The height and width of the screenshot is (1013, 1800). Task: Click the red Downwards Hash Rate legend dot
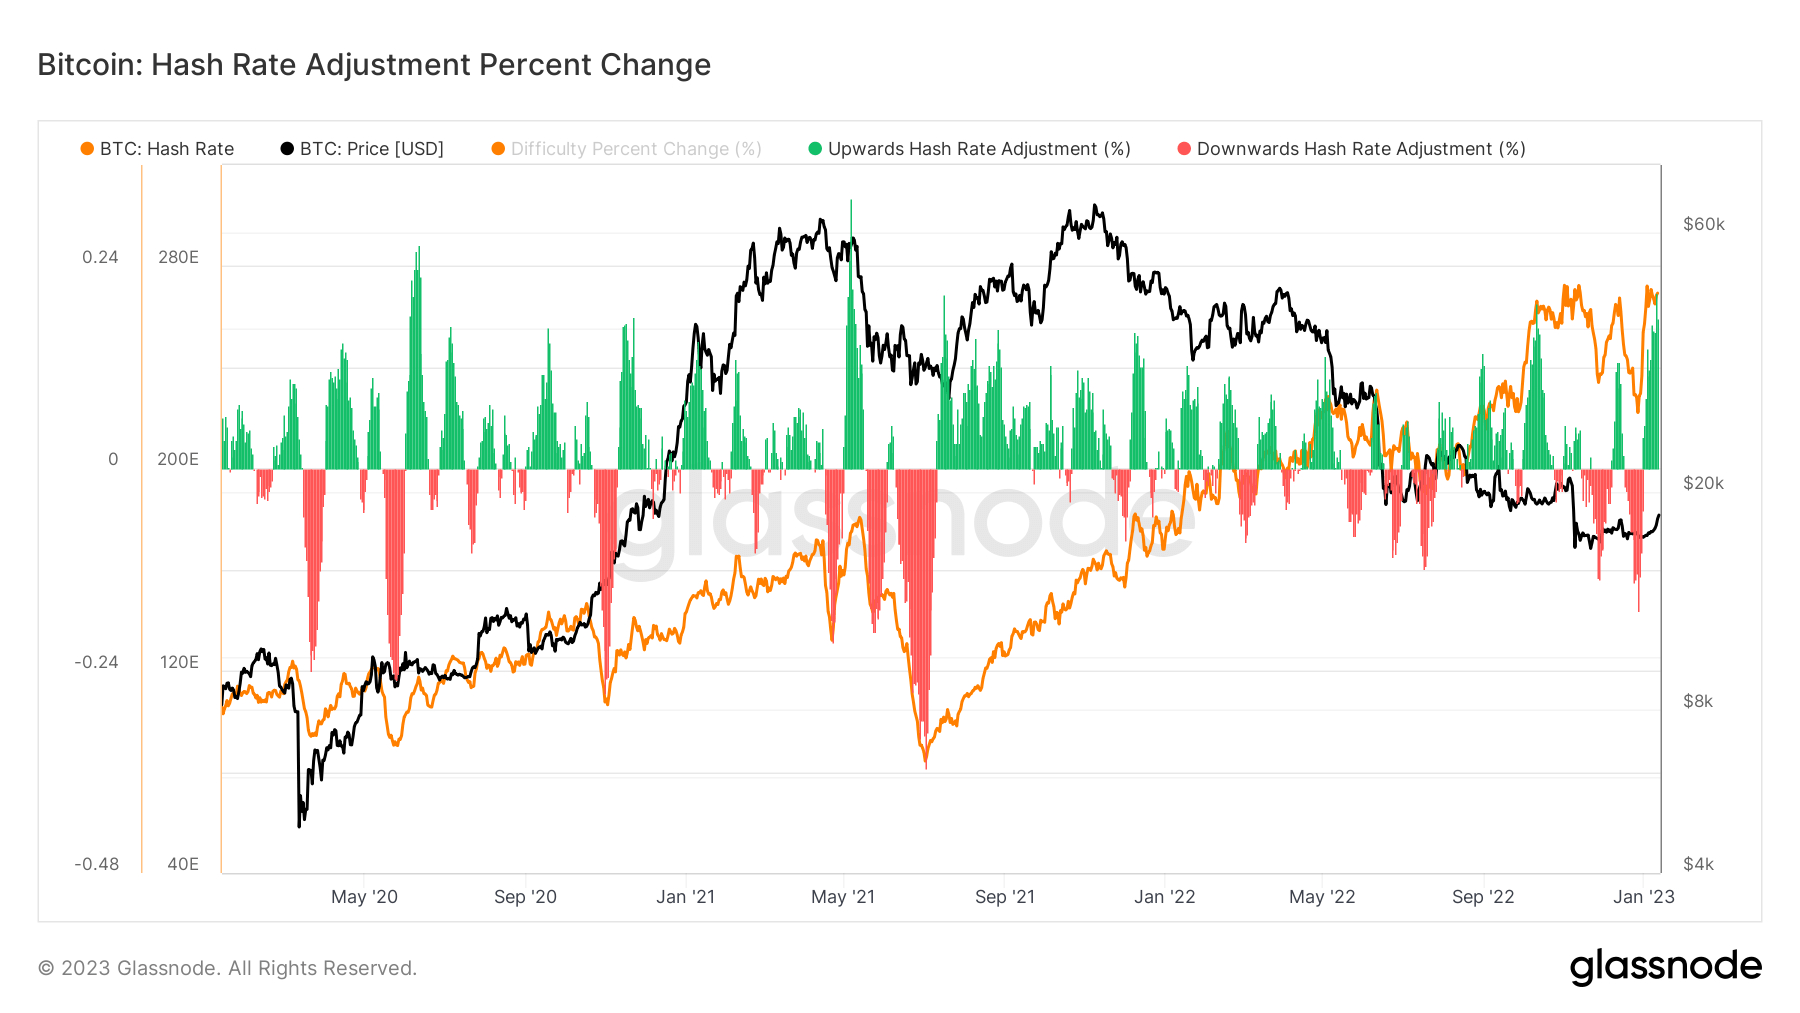(1184, 149)
